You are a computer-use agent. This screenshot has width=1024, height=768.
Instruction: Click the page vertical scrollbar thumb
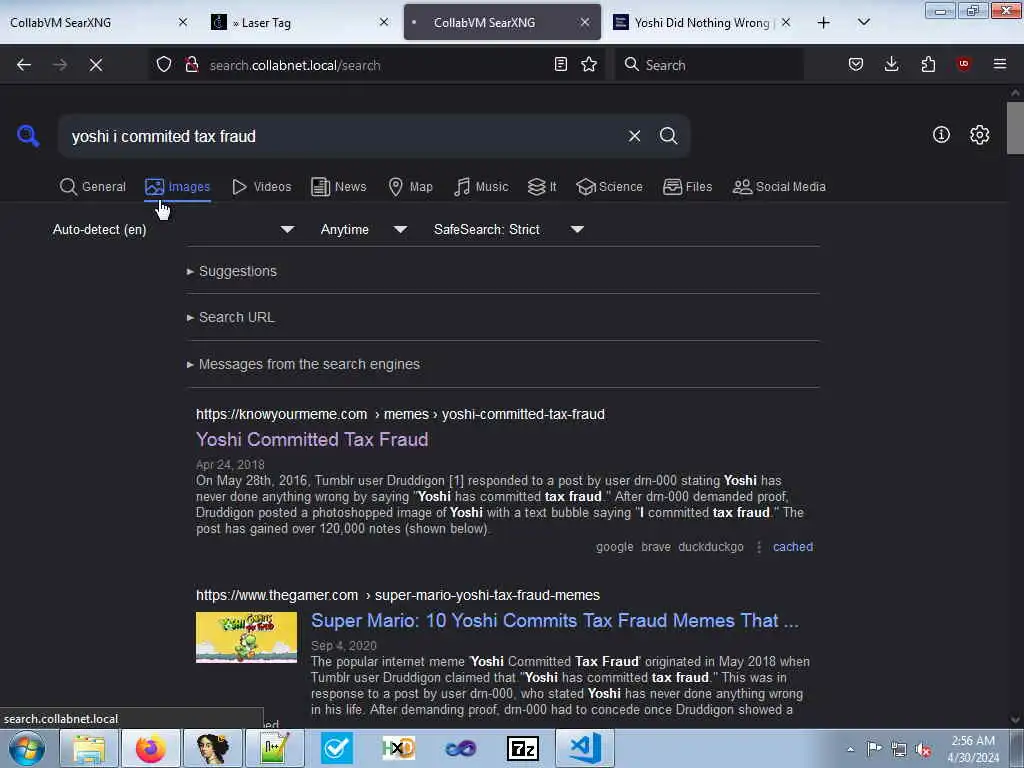[x=1015, y=128]
